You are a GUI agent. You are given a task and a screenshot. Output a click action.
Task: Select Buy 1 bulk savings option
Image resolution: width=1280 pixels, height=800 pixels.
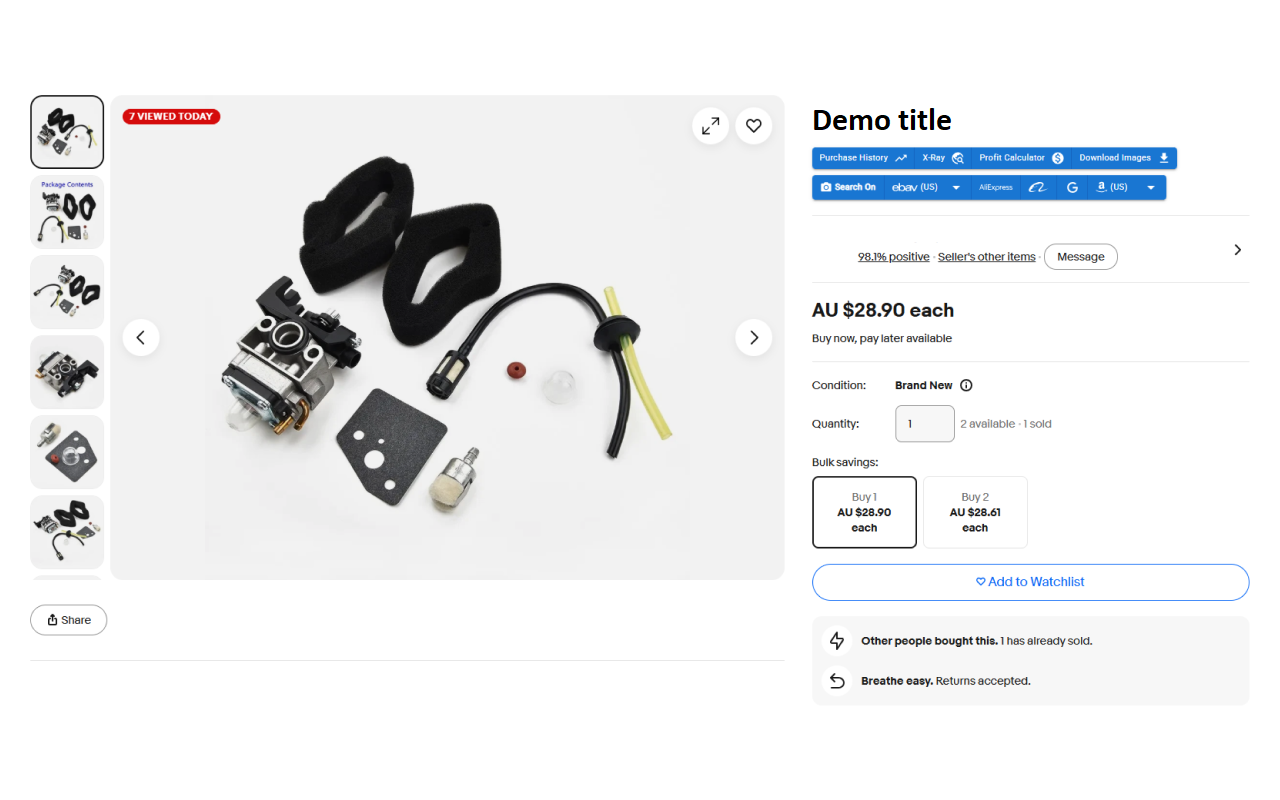[x=864, y=512]
